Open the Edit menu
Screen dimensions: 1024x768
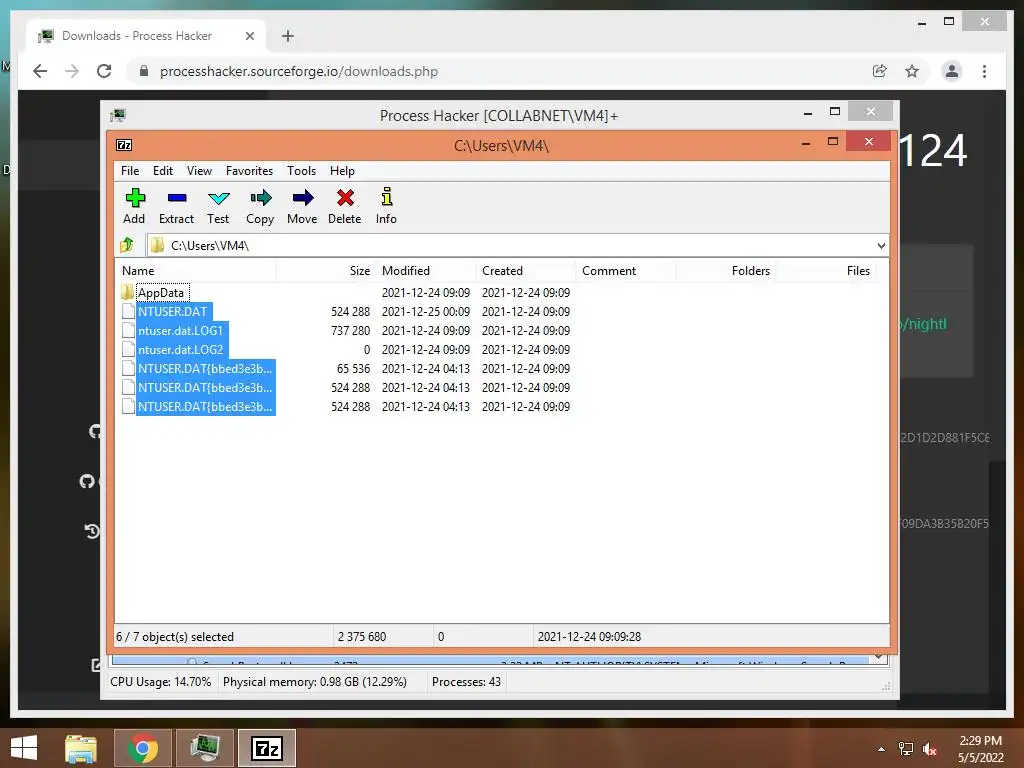[163, 170]
